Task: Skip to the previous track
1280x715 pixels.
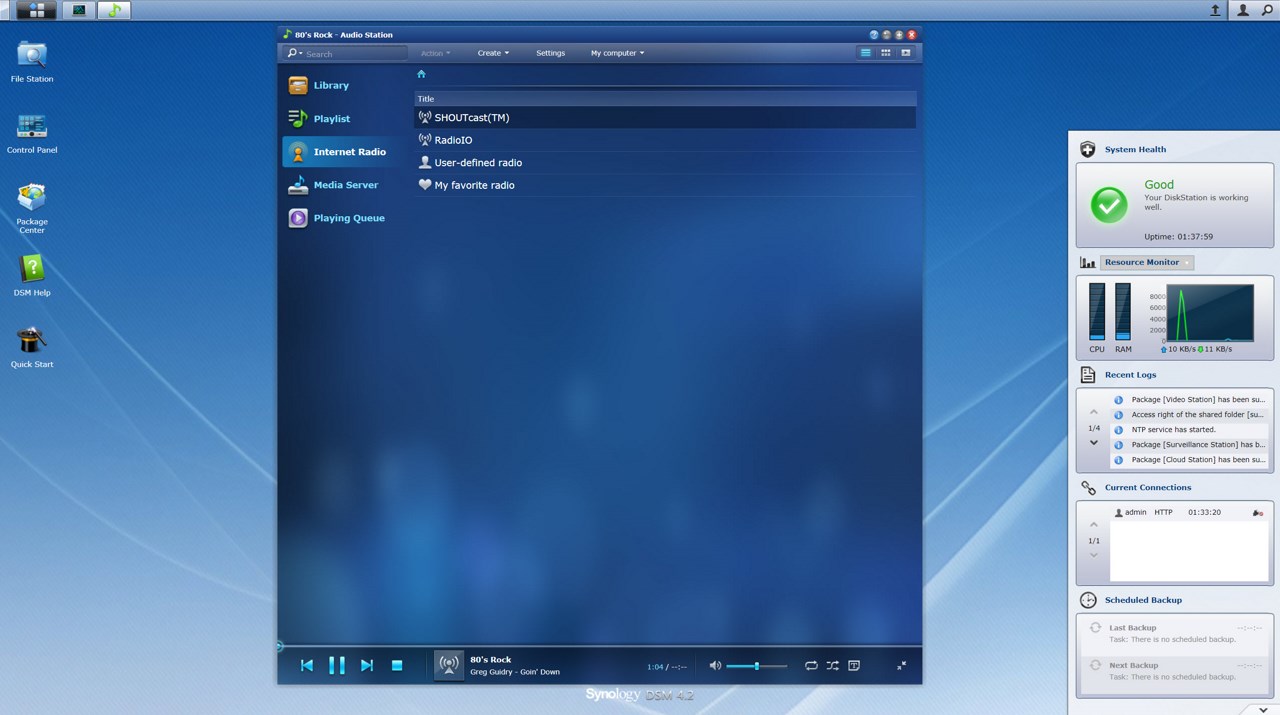Action: coord(307,665)
